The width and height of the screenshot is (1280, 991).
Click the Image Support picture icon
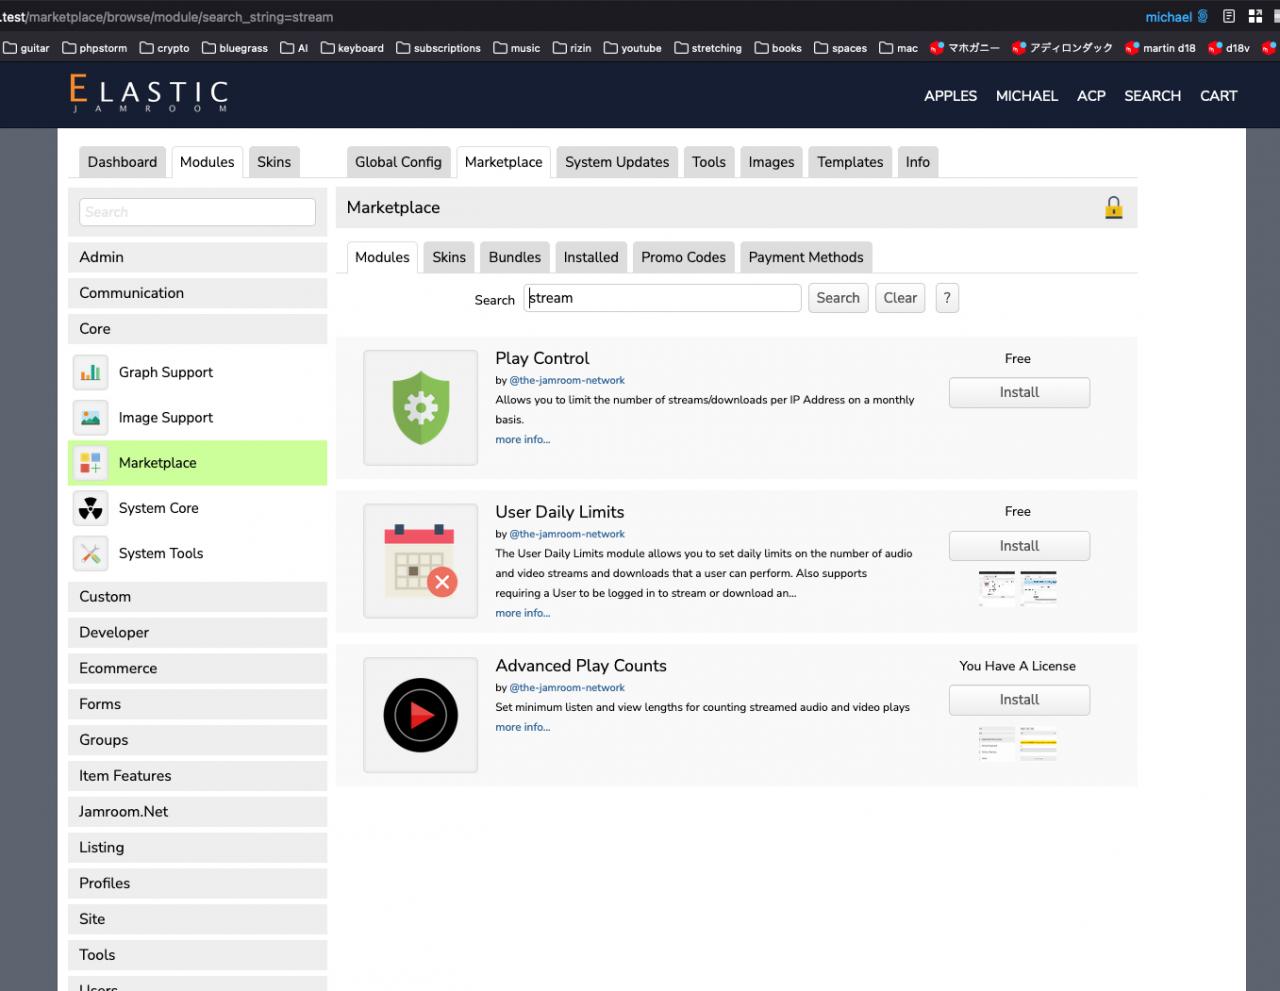tap(90, 418)
